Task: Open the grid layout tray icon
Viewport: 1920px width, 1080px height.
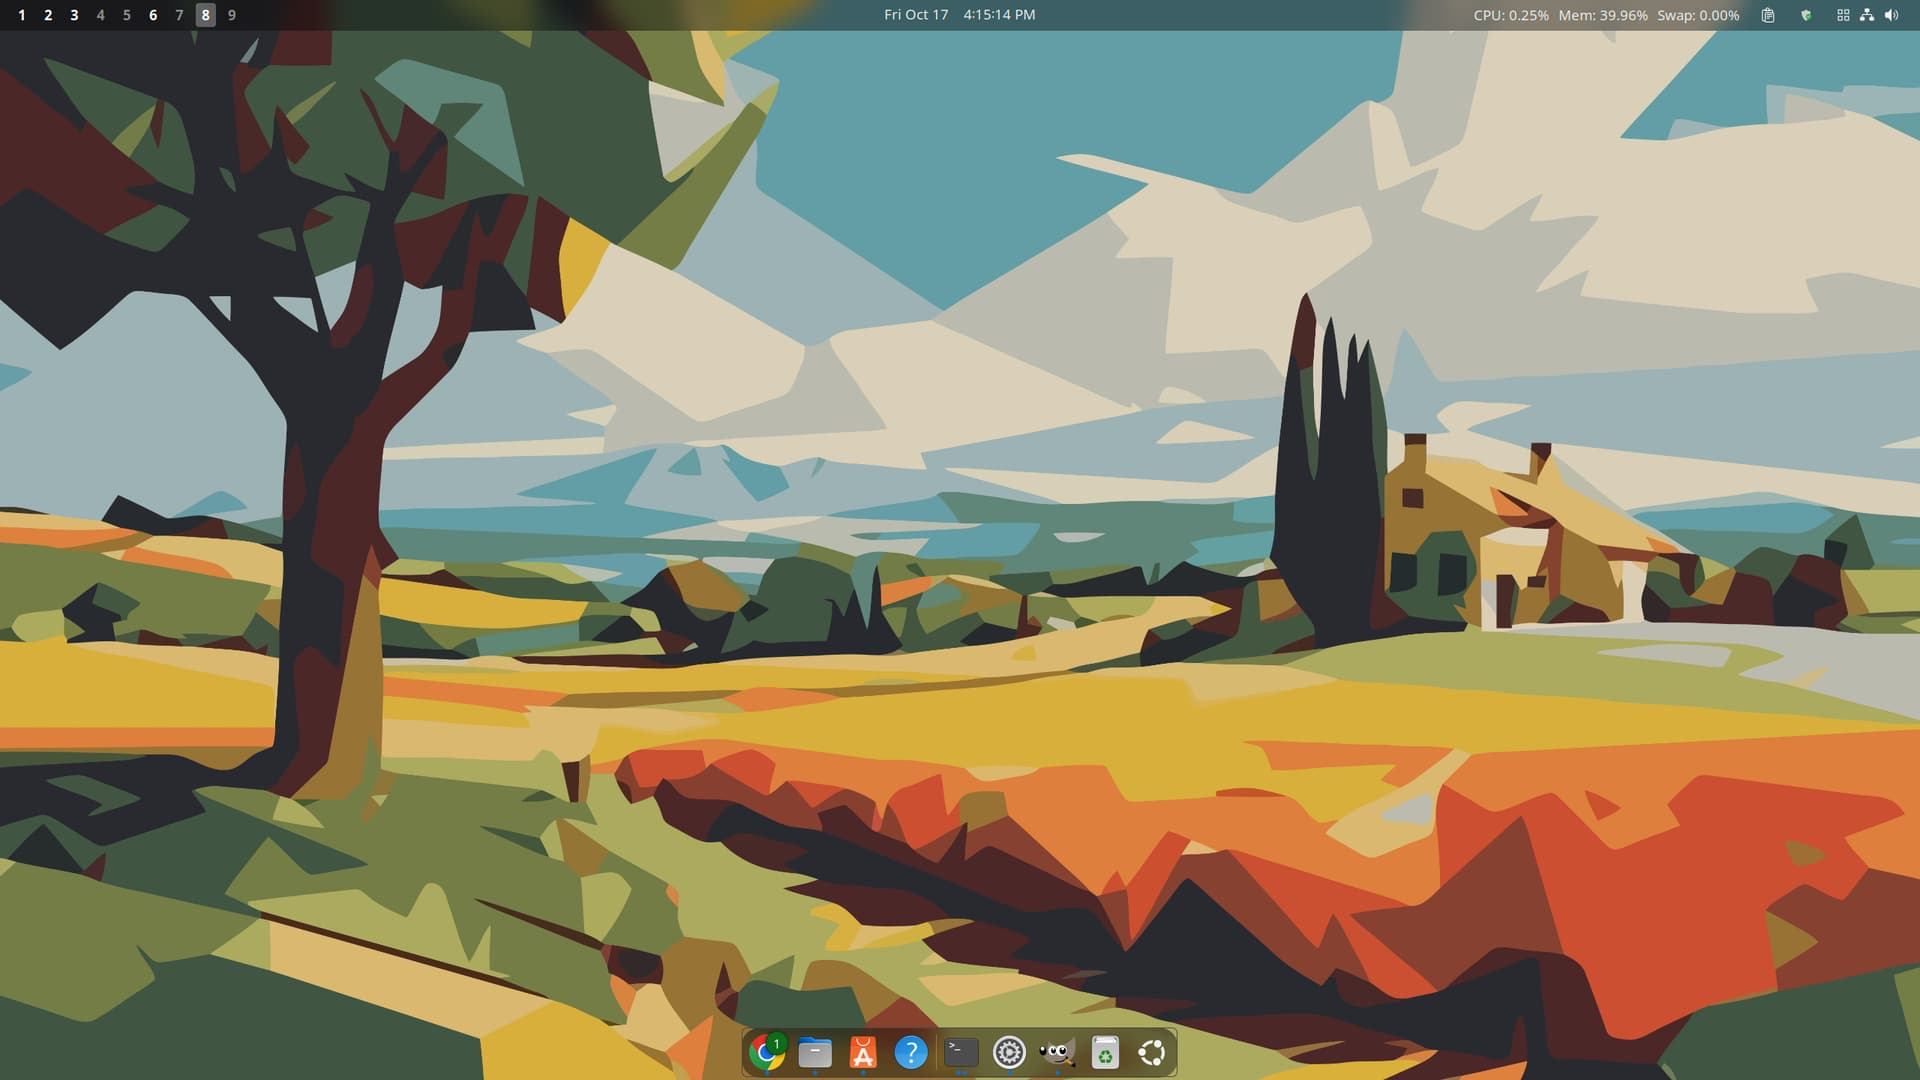Action: (x=1843, y=15)
